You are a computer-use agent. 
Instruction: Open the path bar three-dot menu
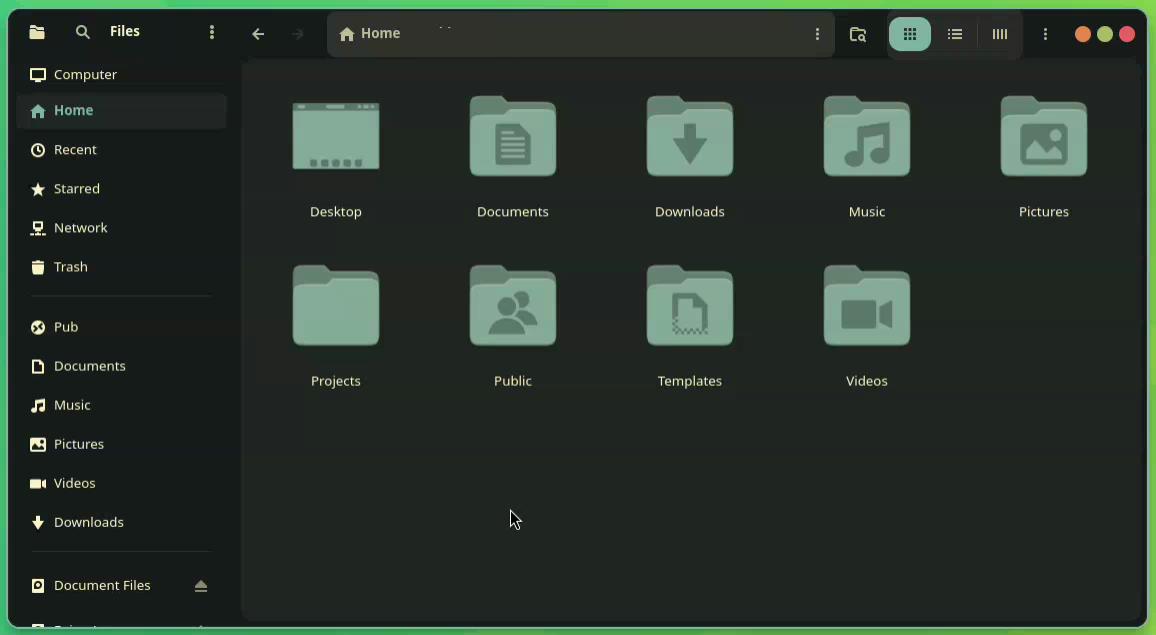click(817, 34)
